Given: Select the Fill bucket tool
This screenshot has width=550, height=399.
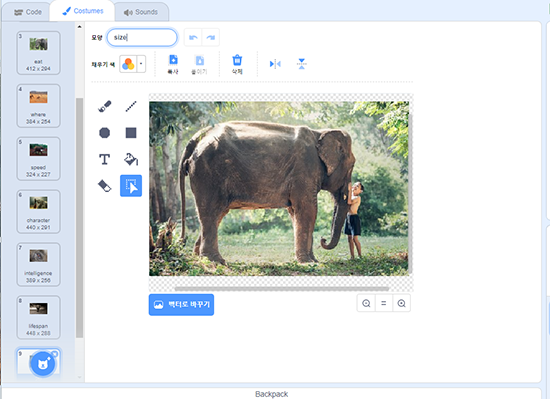Looking at the screenshot, I should click(x=131, y=159).
